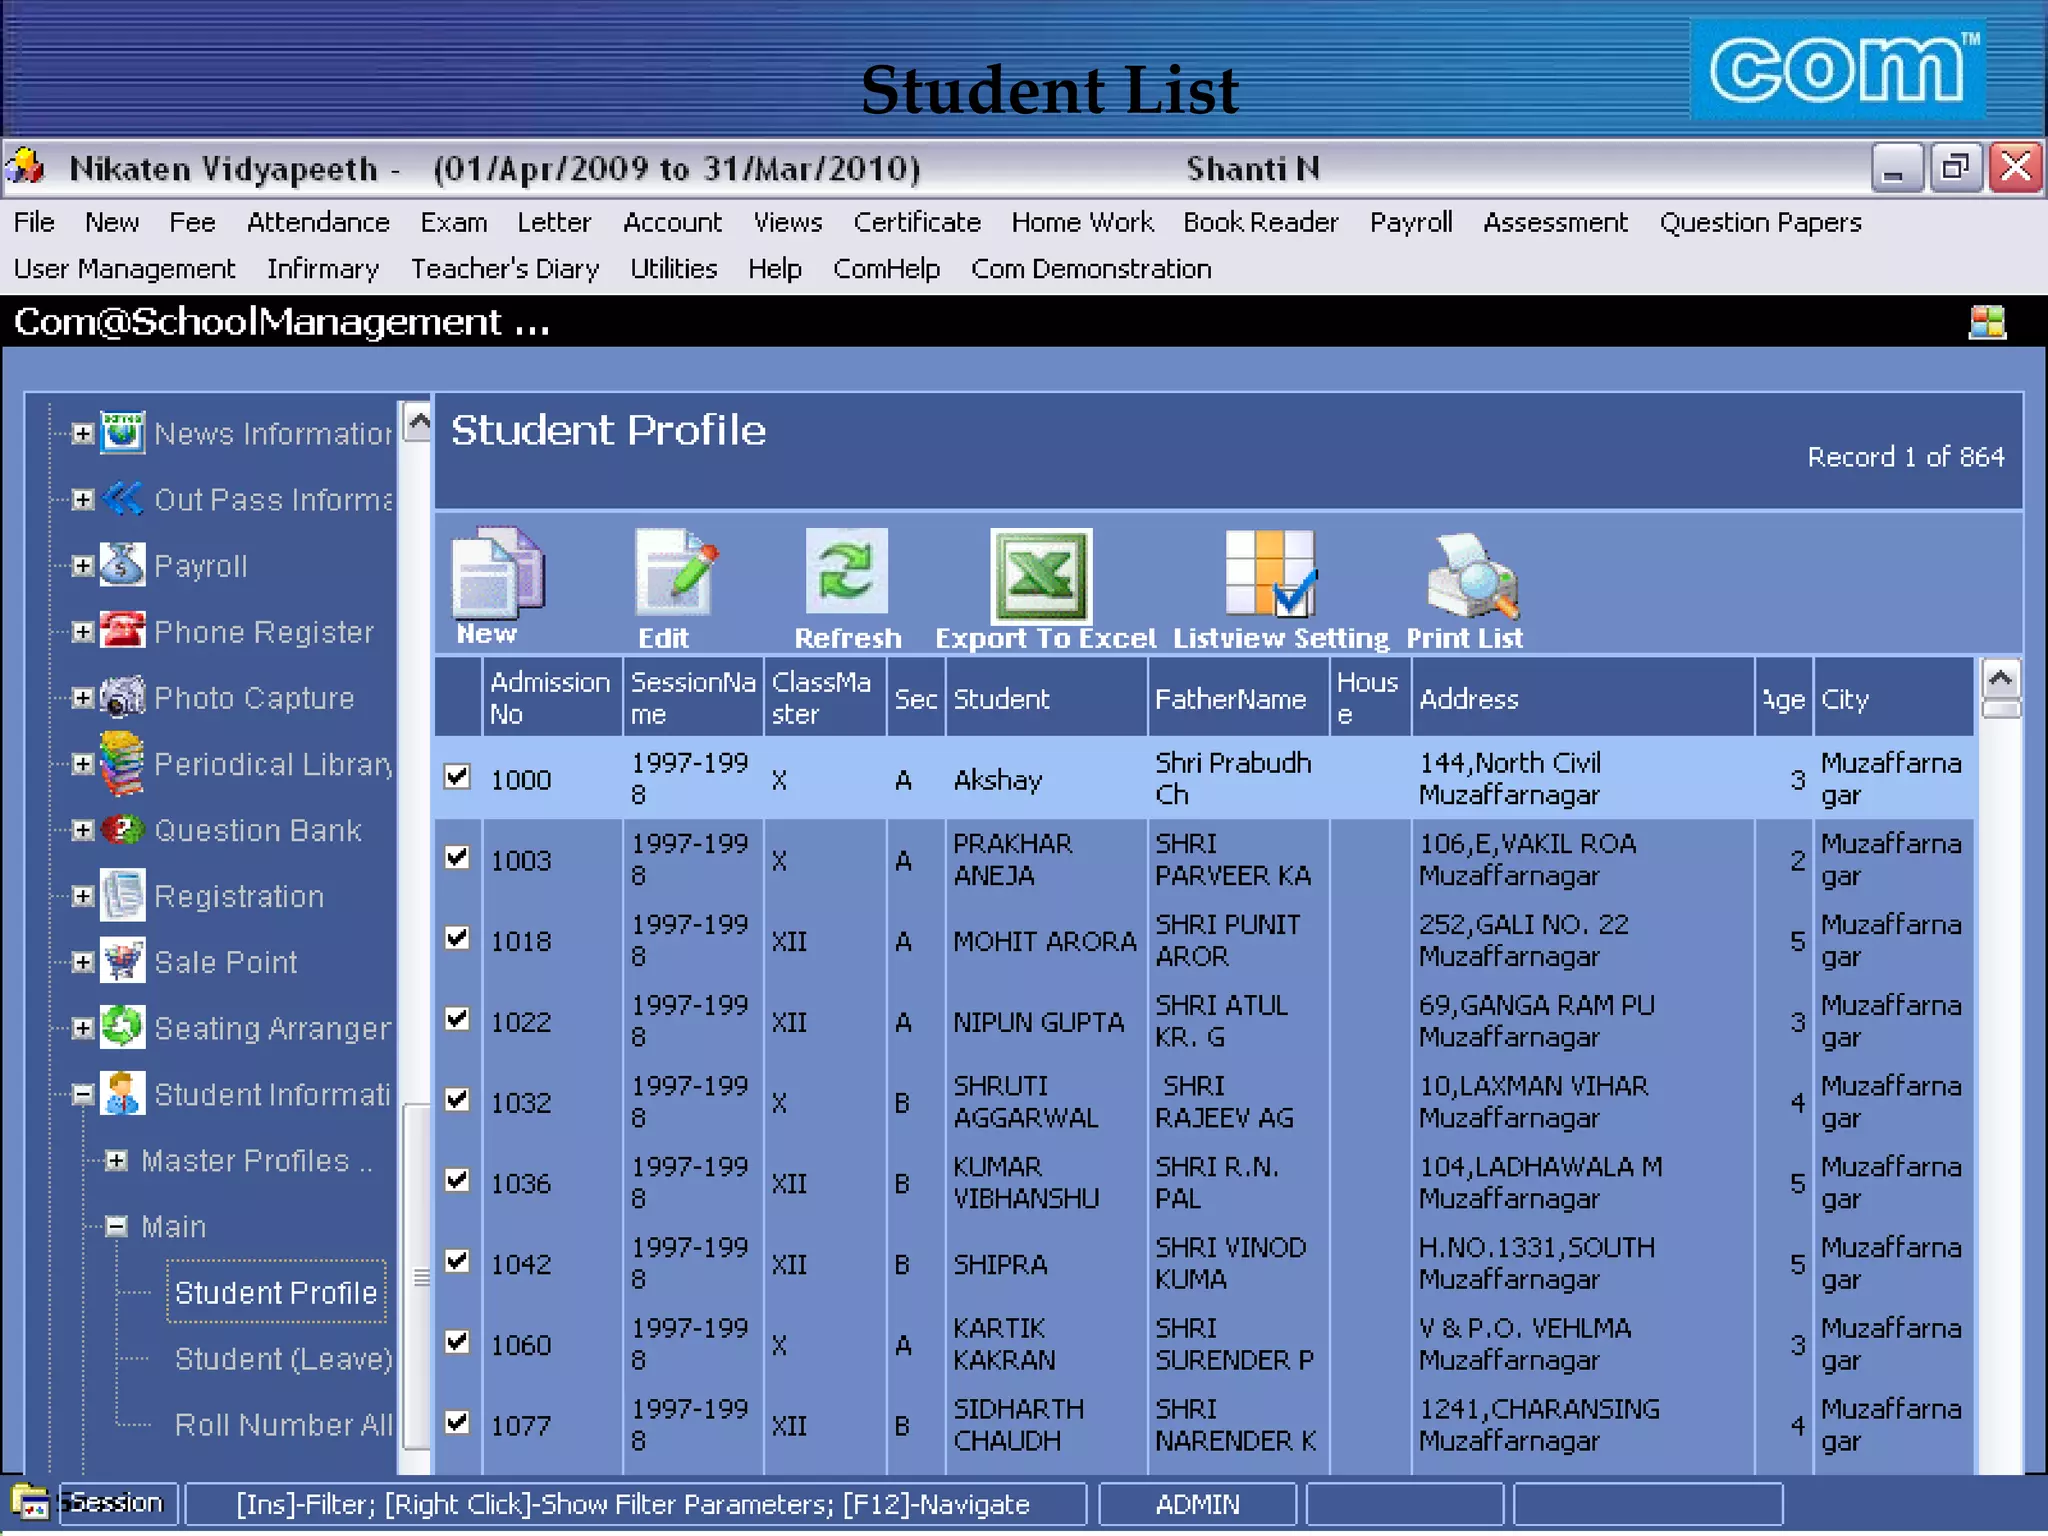Click the Refresh green arrows icon
The image size is (2048, 1536).
tap(846, 571)
